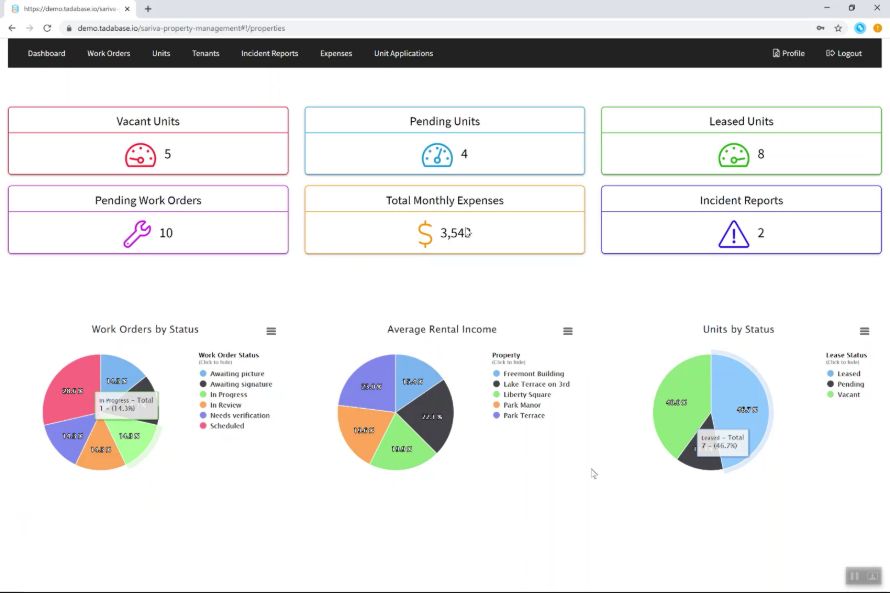
Task: Click the blue browser extension icon
Action: (x=860, y=28)
